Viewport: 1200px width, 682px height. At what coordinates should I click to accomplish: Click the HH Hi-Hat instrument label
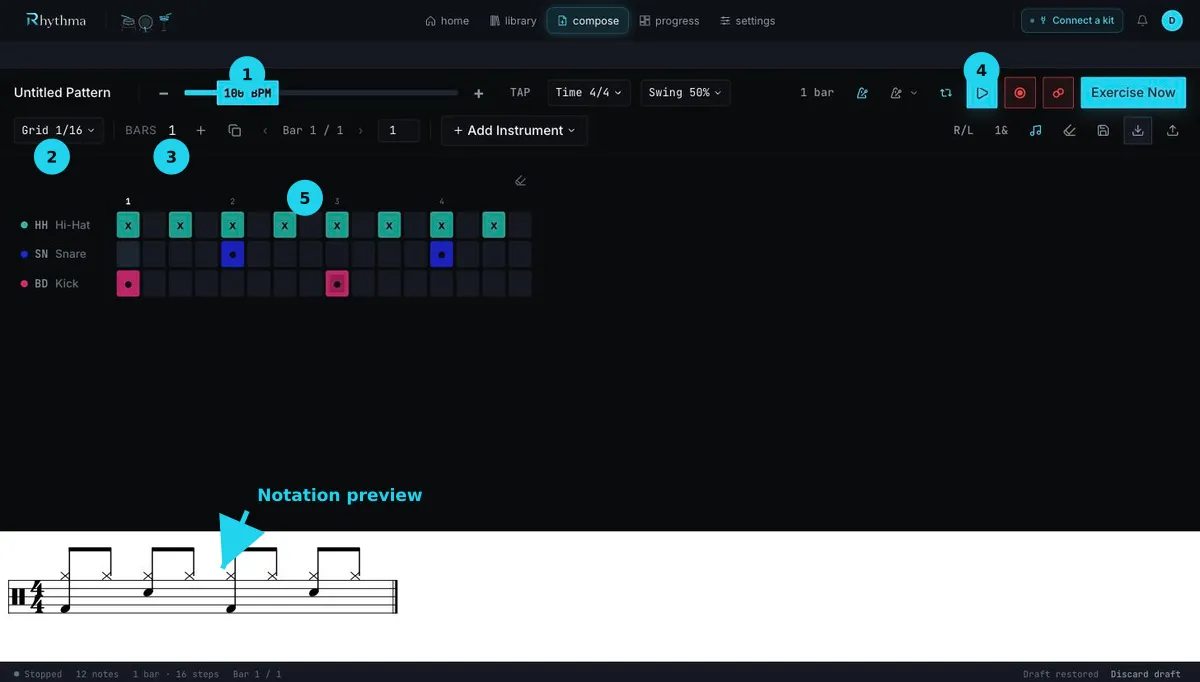(x=62, y=225)
